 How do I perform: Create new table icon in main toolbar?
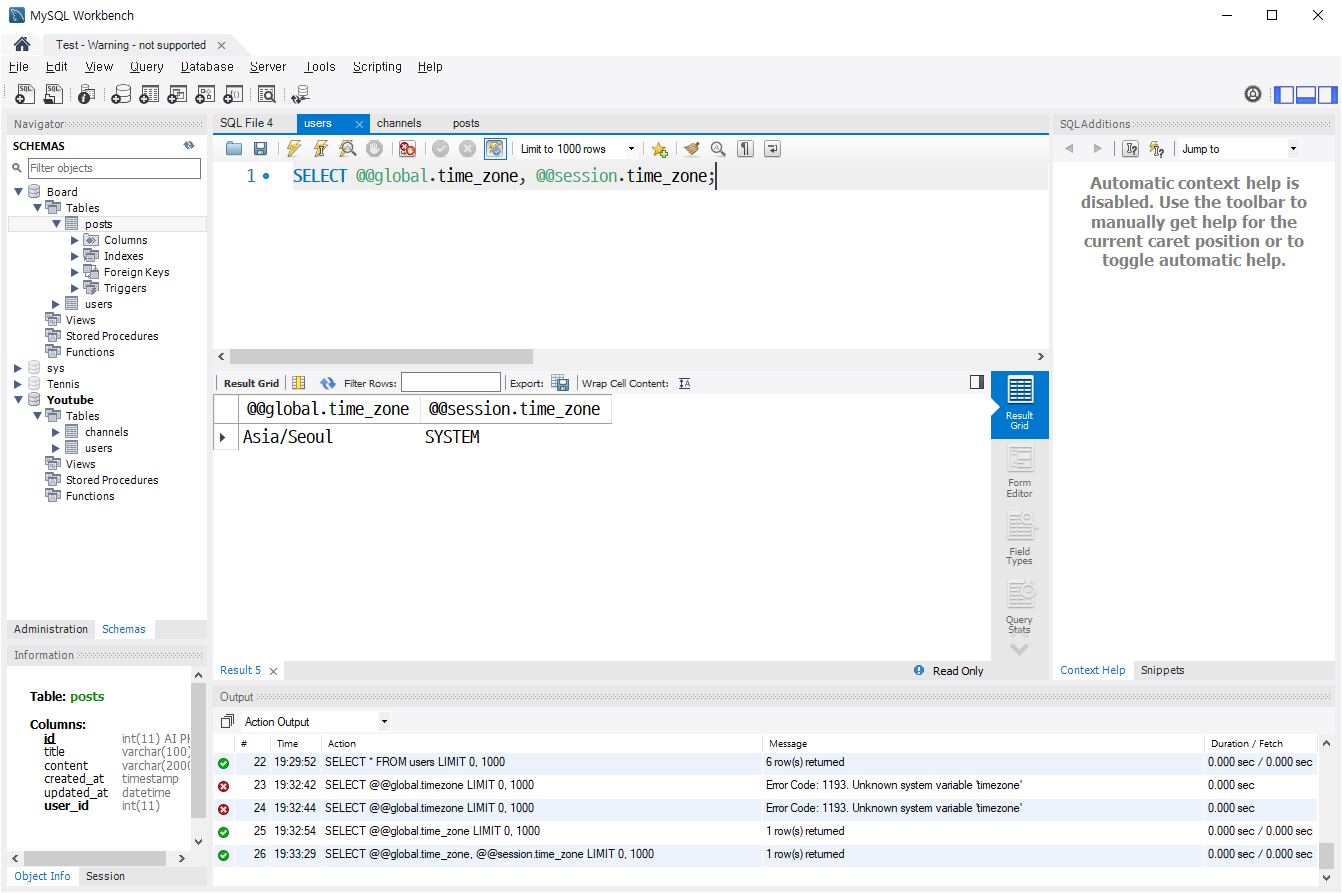click(149, 94)
